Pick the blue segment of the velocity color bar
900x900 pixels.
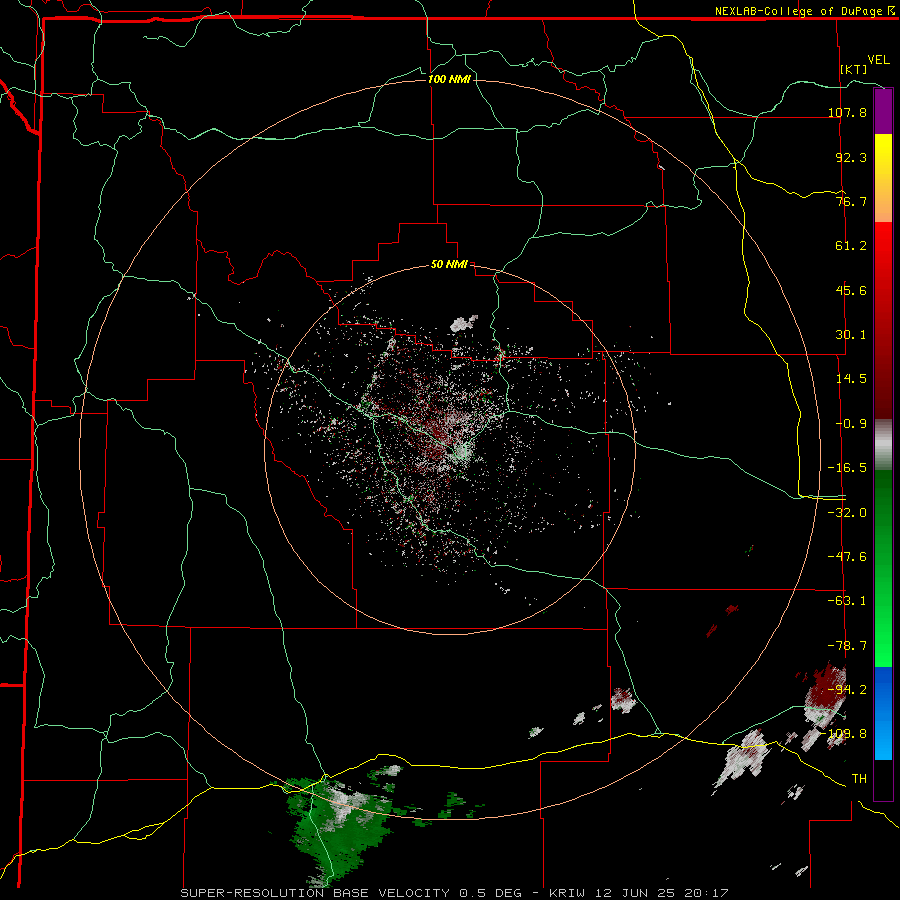(x=883, y=713)
